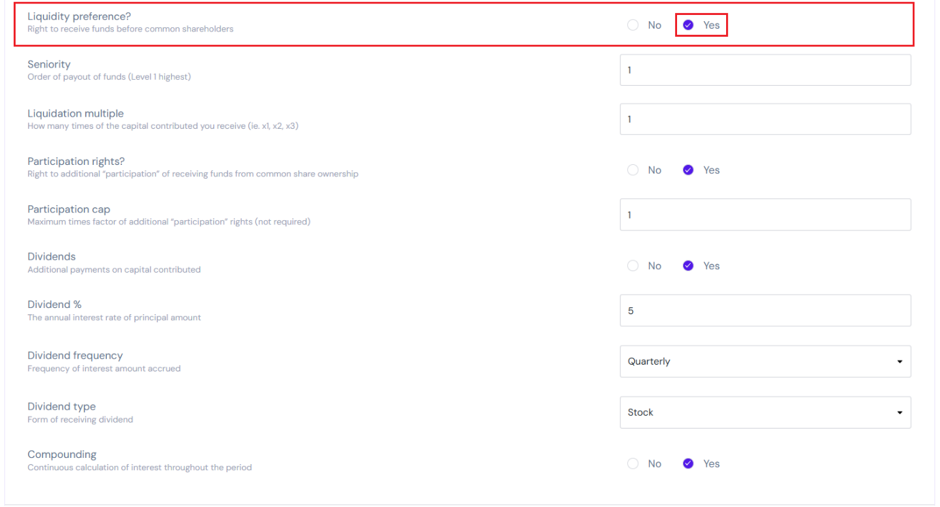Click the Liquidity preference? label
The image size is (940, 507).
79,17
